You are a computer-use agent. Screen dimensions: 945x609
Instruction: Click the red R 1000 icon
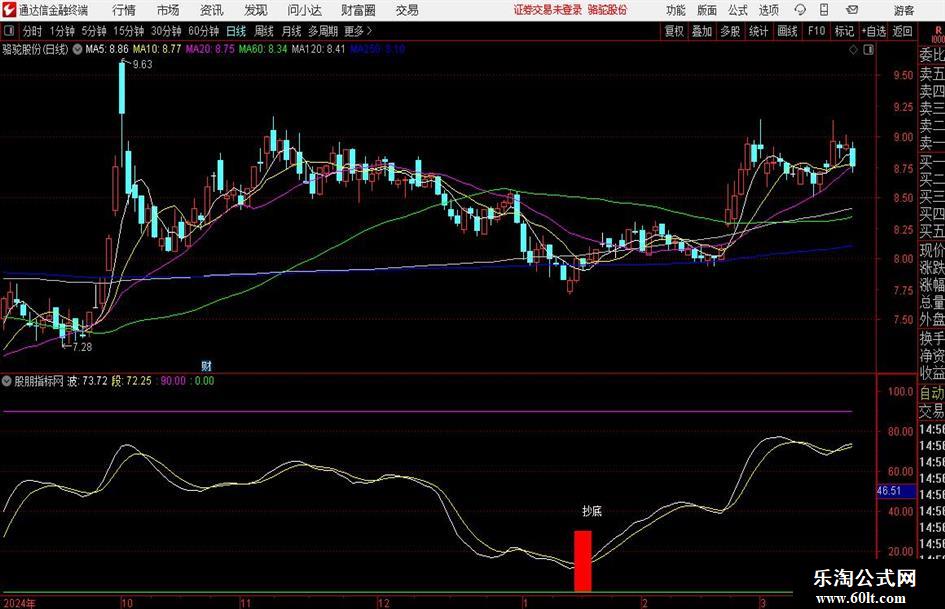(x=938, y=34)
